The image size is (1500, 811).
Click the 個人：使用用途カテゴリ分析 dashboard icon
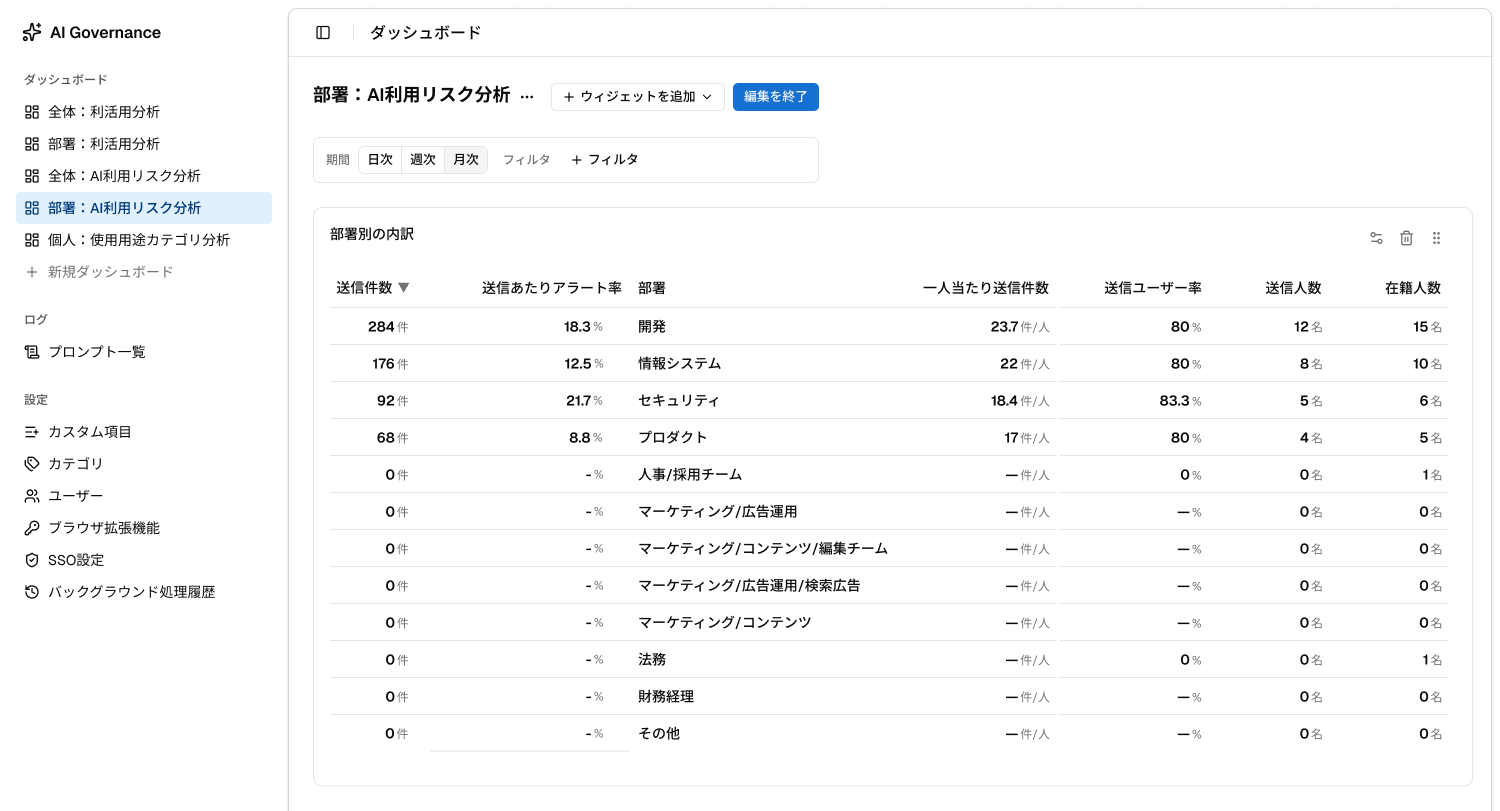pos(32,240)
